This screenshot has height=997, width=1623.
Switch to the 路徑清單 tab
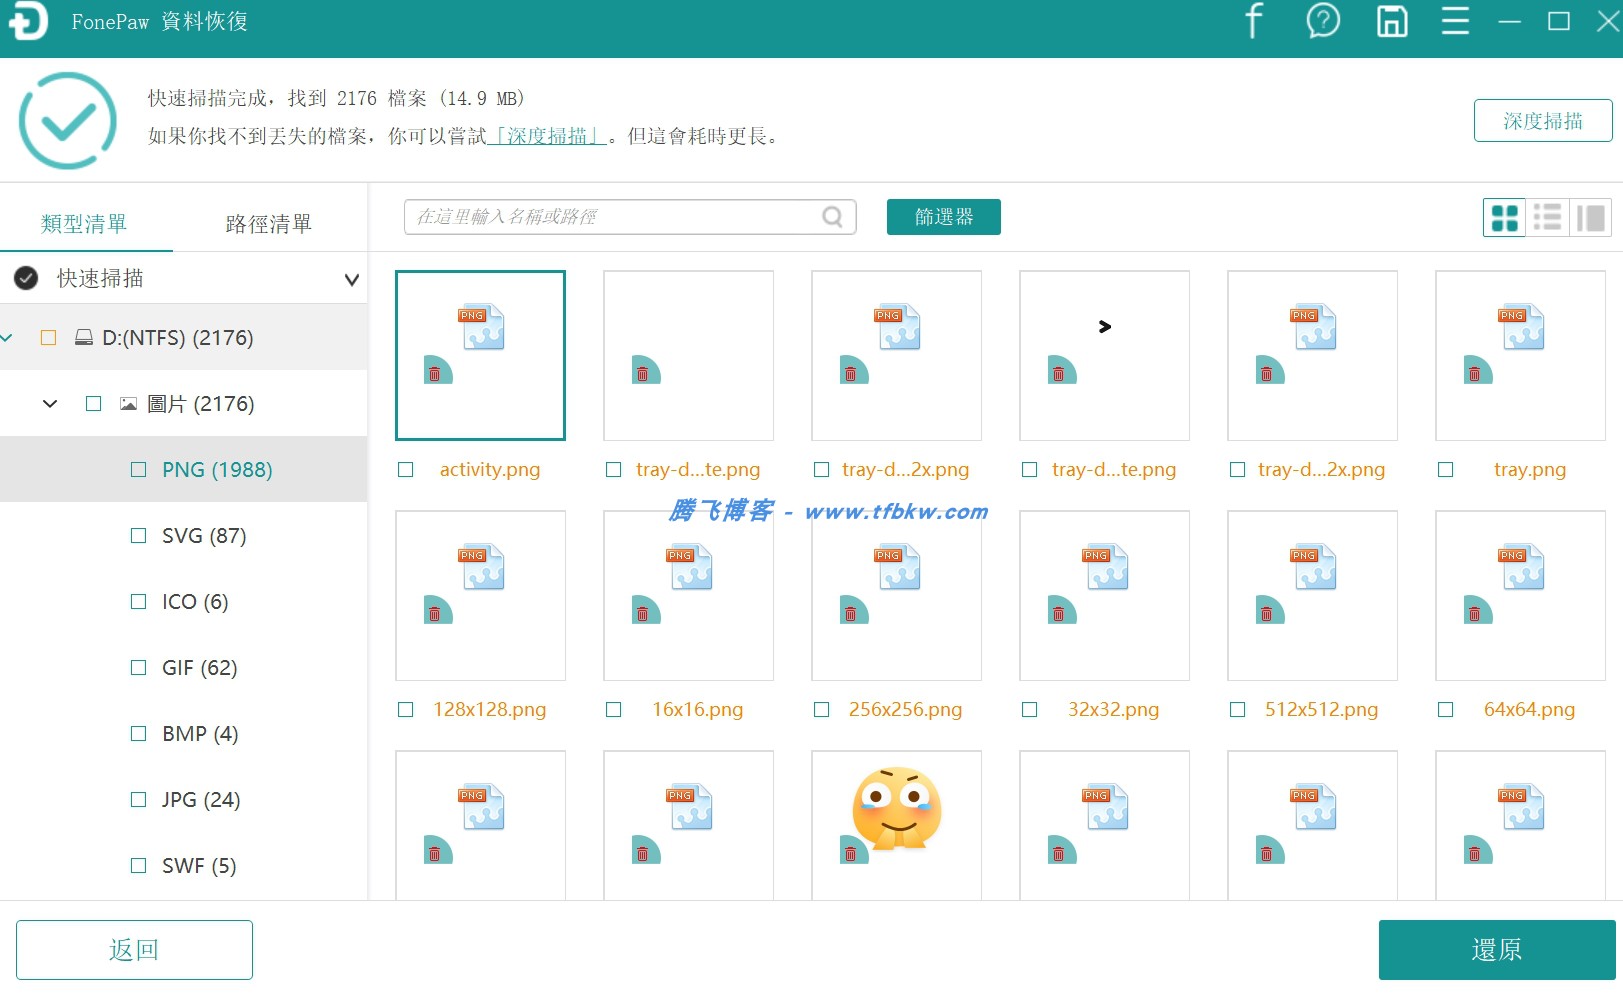click(x=269, y=223)
